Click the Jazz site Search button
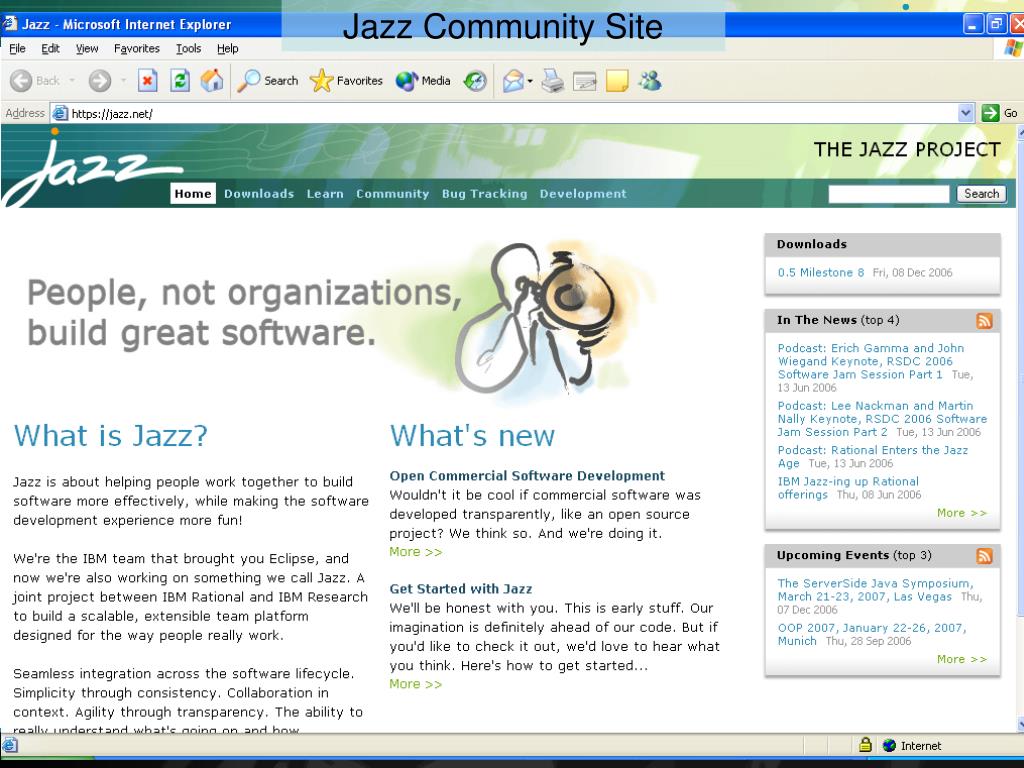Screen dimensions: 1024x768 [x=981, y=193]
